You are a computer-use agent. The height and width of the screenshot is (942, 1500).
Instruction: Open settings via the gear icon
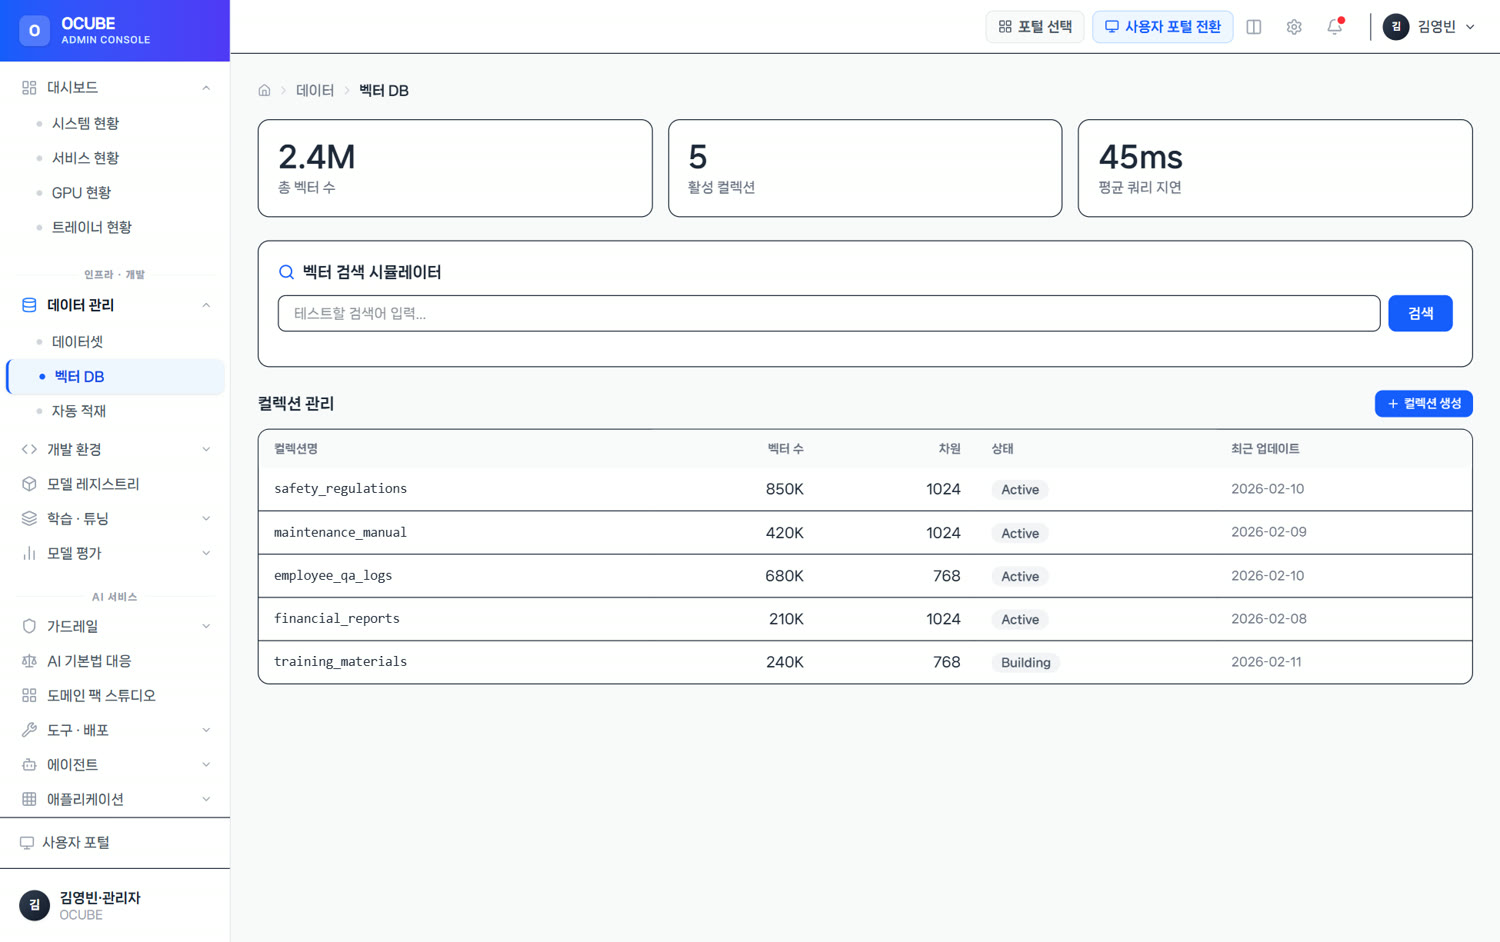click(x=1294, y=27)
